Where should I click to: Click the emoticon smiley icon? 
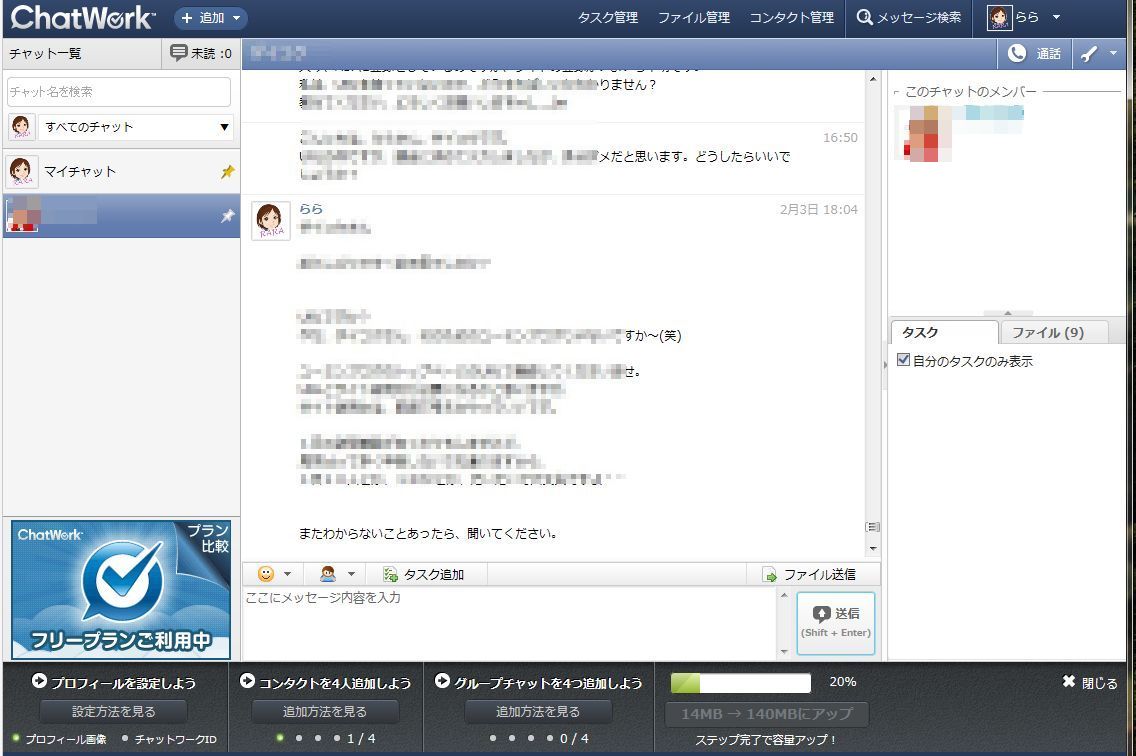coord(266,574)
